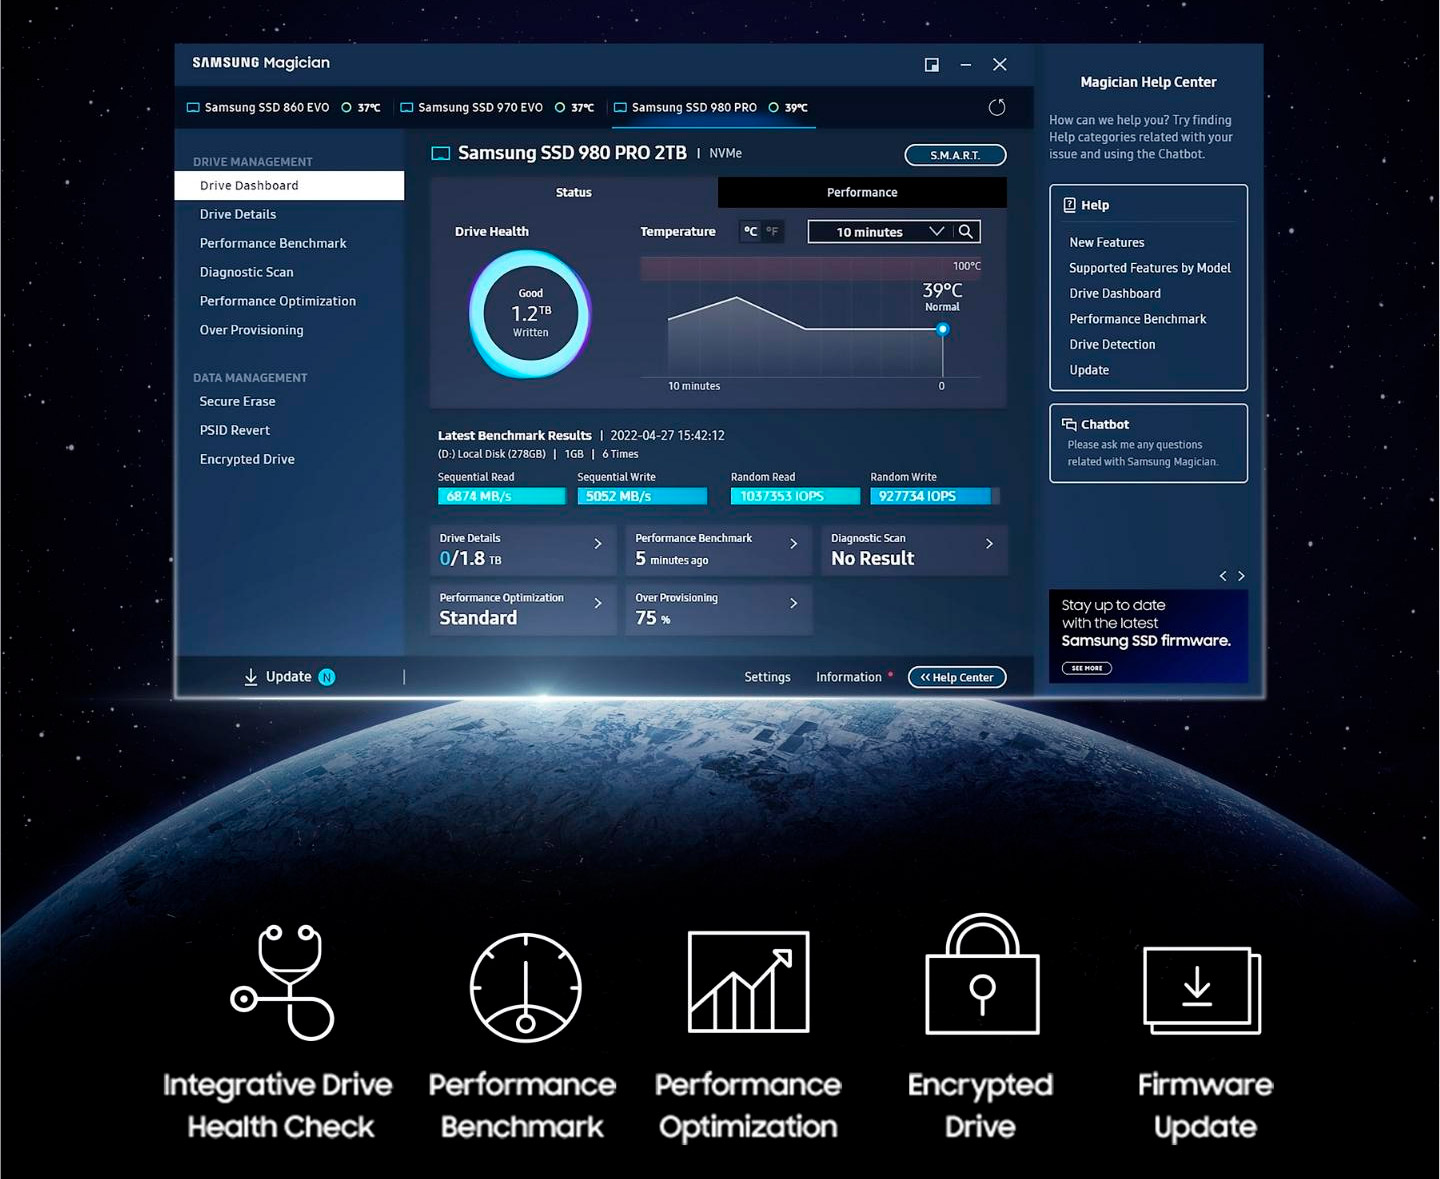Go to next help center banner
1440x1179 pixels.
click(1242, 576)
